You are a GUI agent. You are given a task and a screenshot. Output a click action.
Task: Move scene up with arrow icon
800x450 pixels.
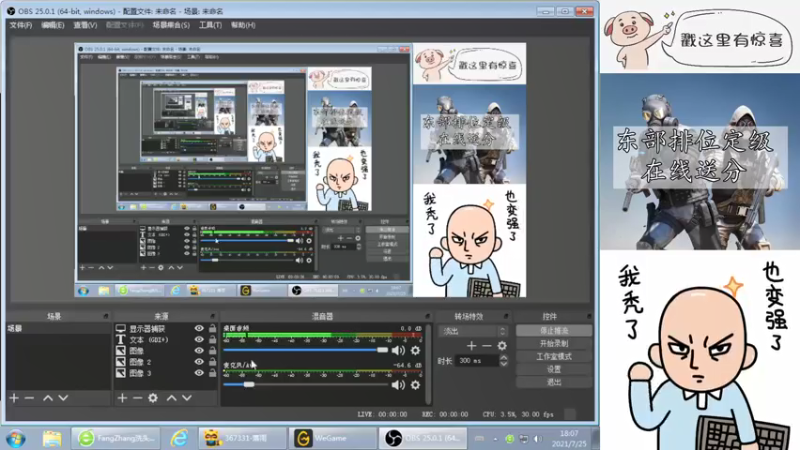(x=47, y=397)
